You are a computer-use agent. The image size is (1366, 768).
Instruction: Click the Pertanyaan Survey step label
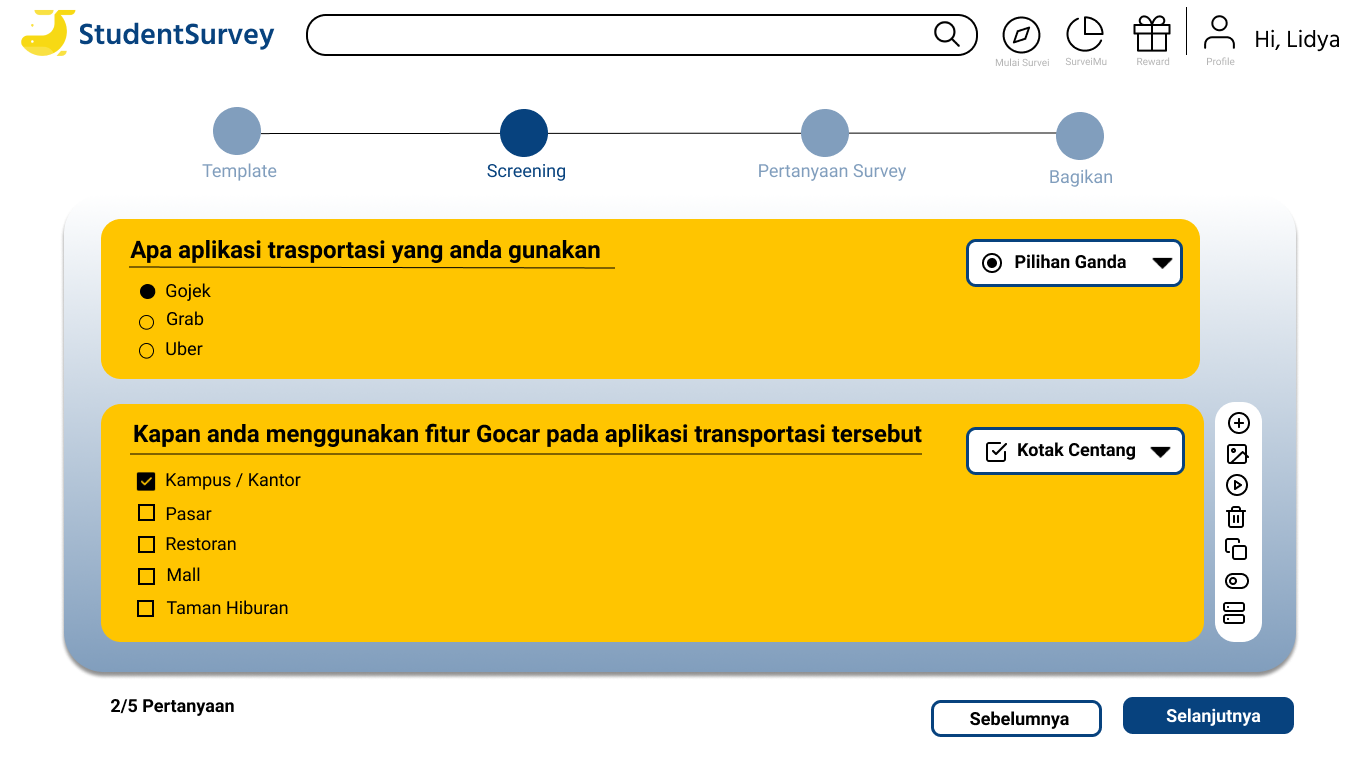(x=832, y=171)
